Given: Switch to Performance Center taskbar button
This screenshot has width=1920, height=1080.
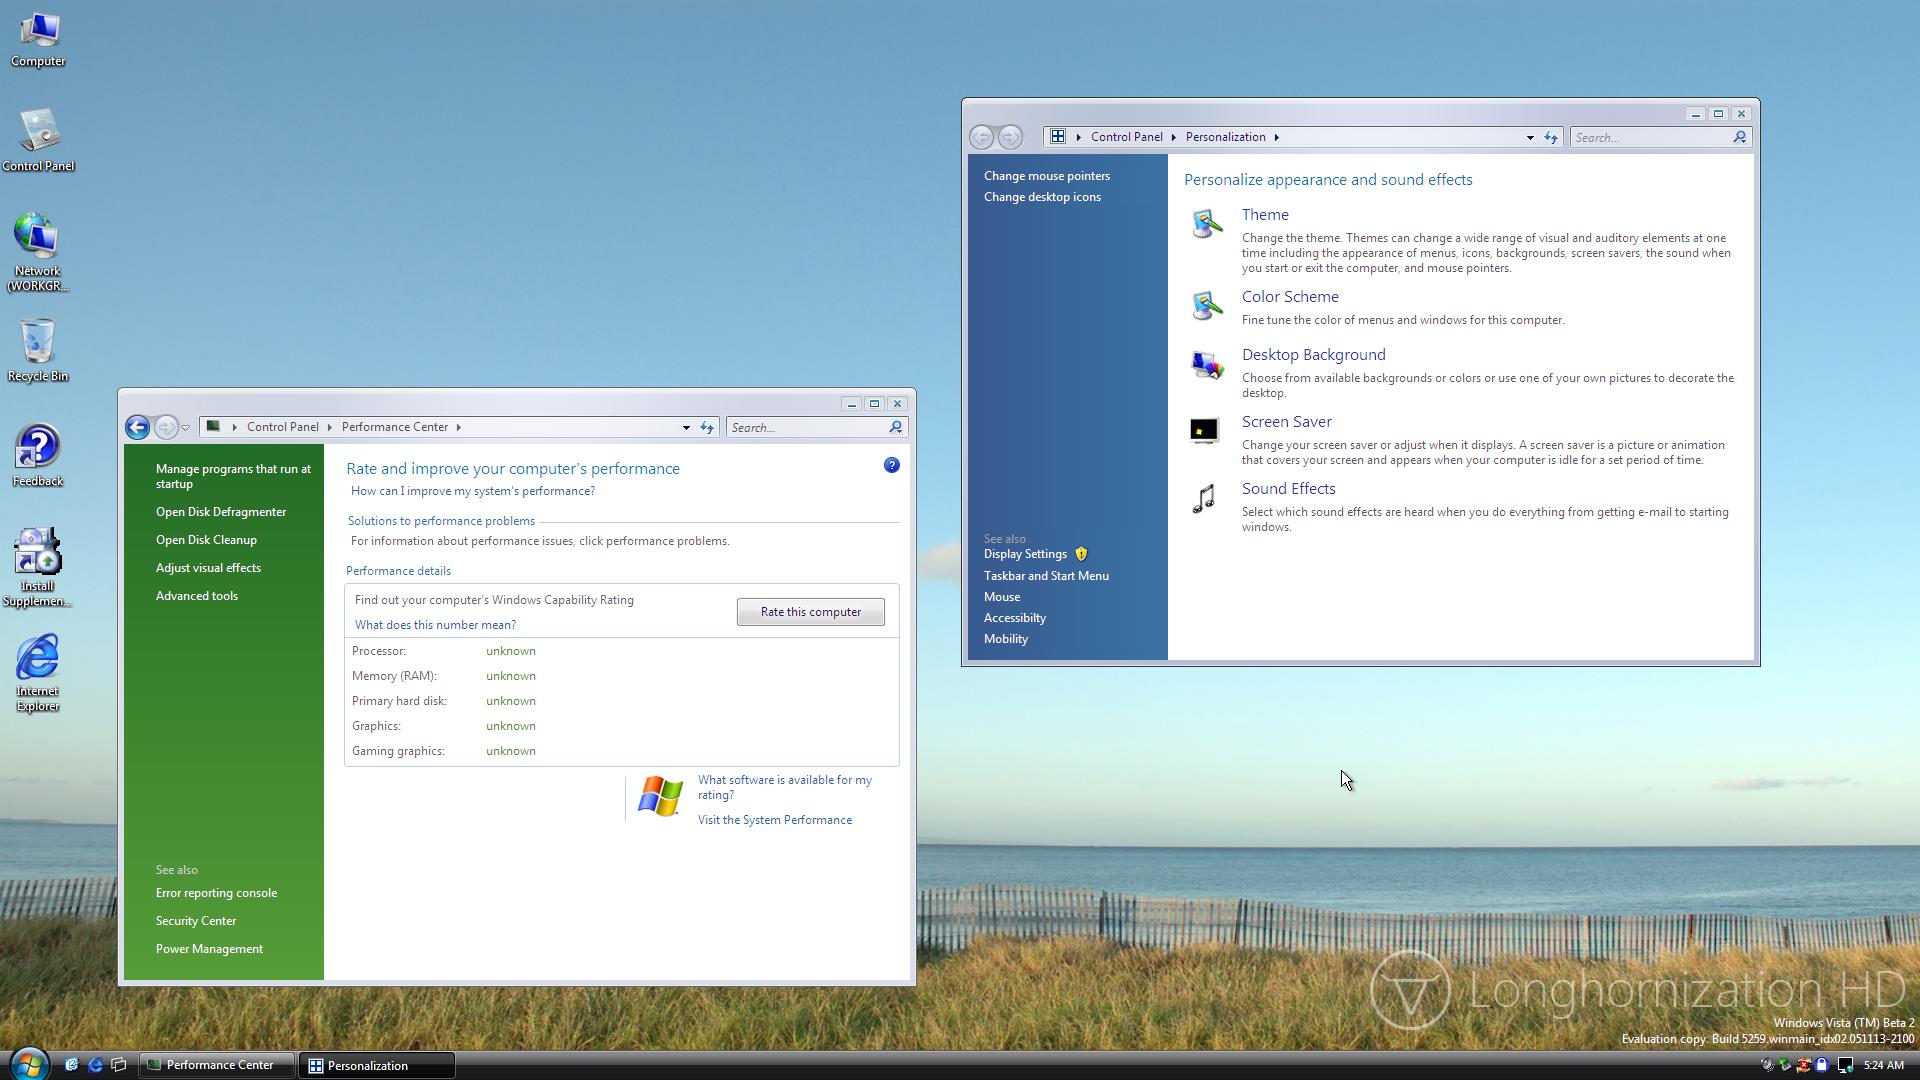Looking at the screenshot, I should point(216,1065).
